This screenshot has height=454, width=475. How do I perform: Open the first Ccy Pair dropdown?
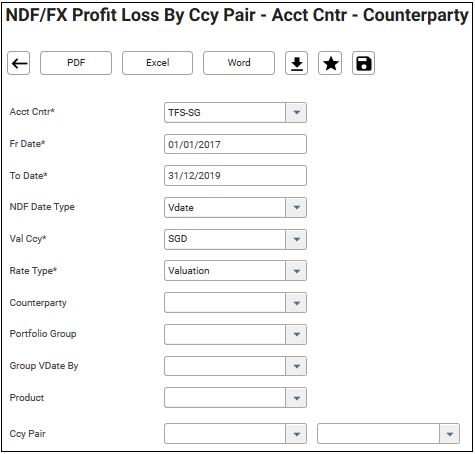click(x=296, y=434)
